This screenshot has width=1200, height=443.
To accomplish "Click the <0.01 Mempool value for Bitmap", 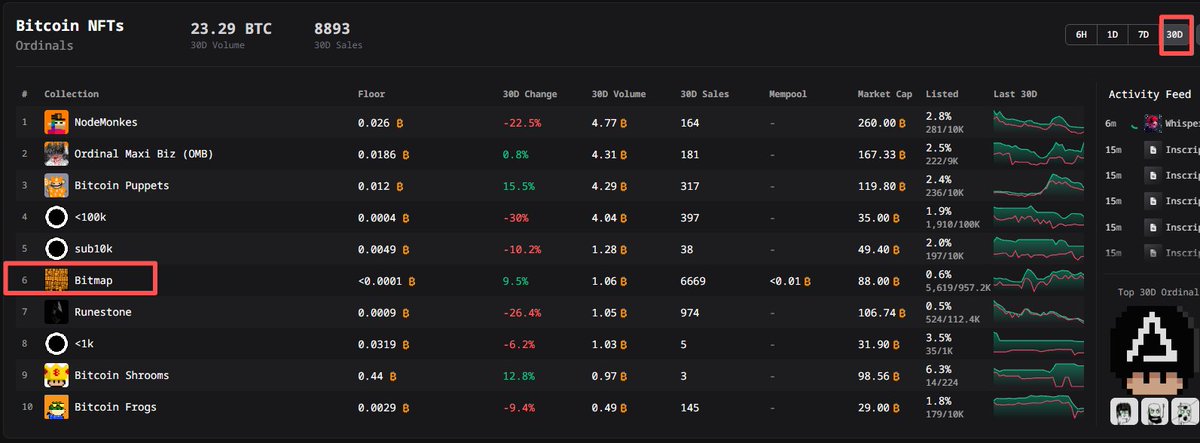I will 792,281.
